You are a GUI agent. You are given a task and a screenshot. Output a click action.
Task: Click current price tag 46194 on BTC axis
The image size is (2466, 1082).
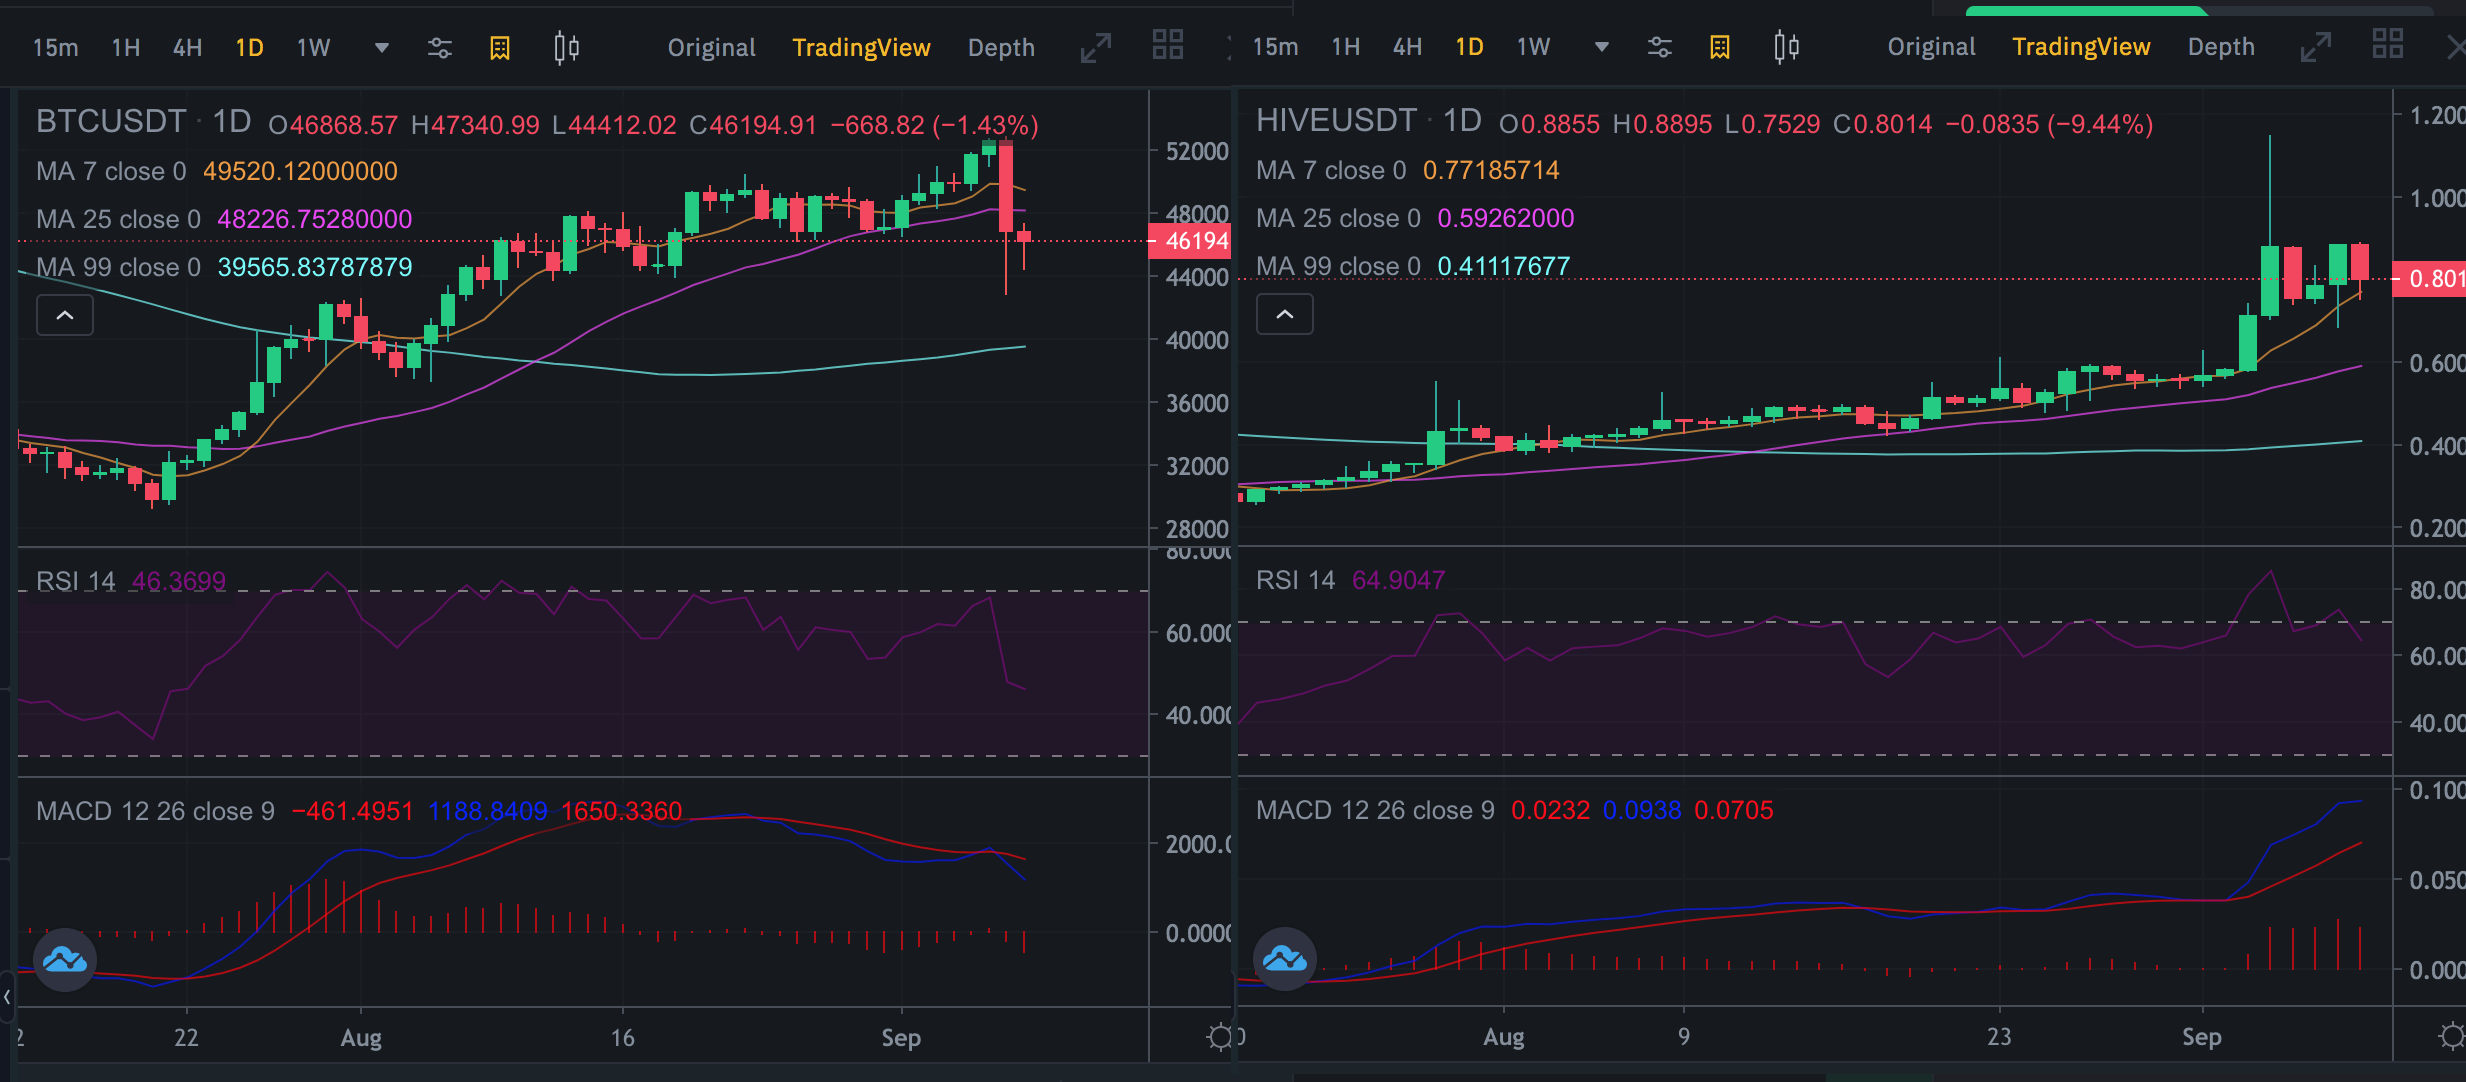point(1190,241)
